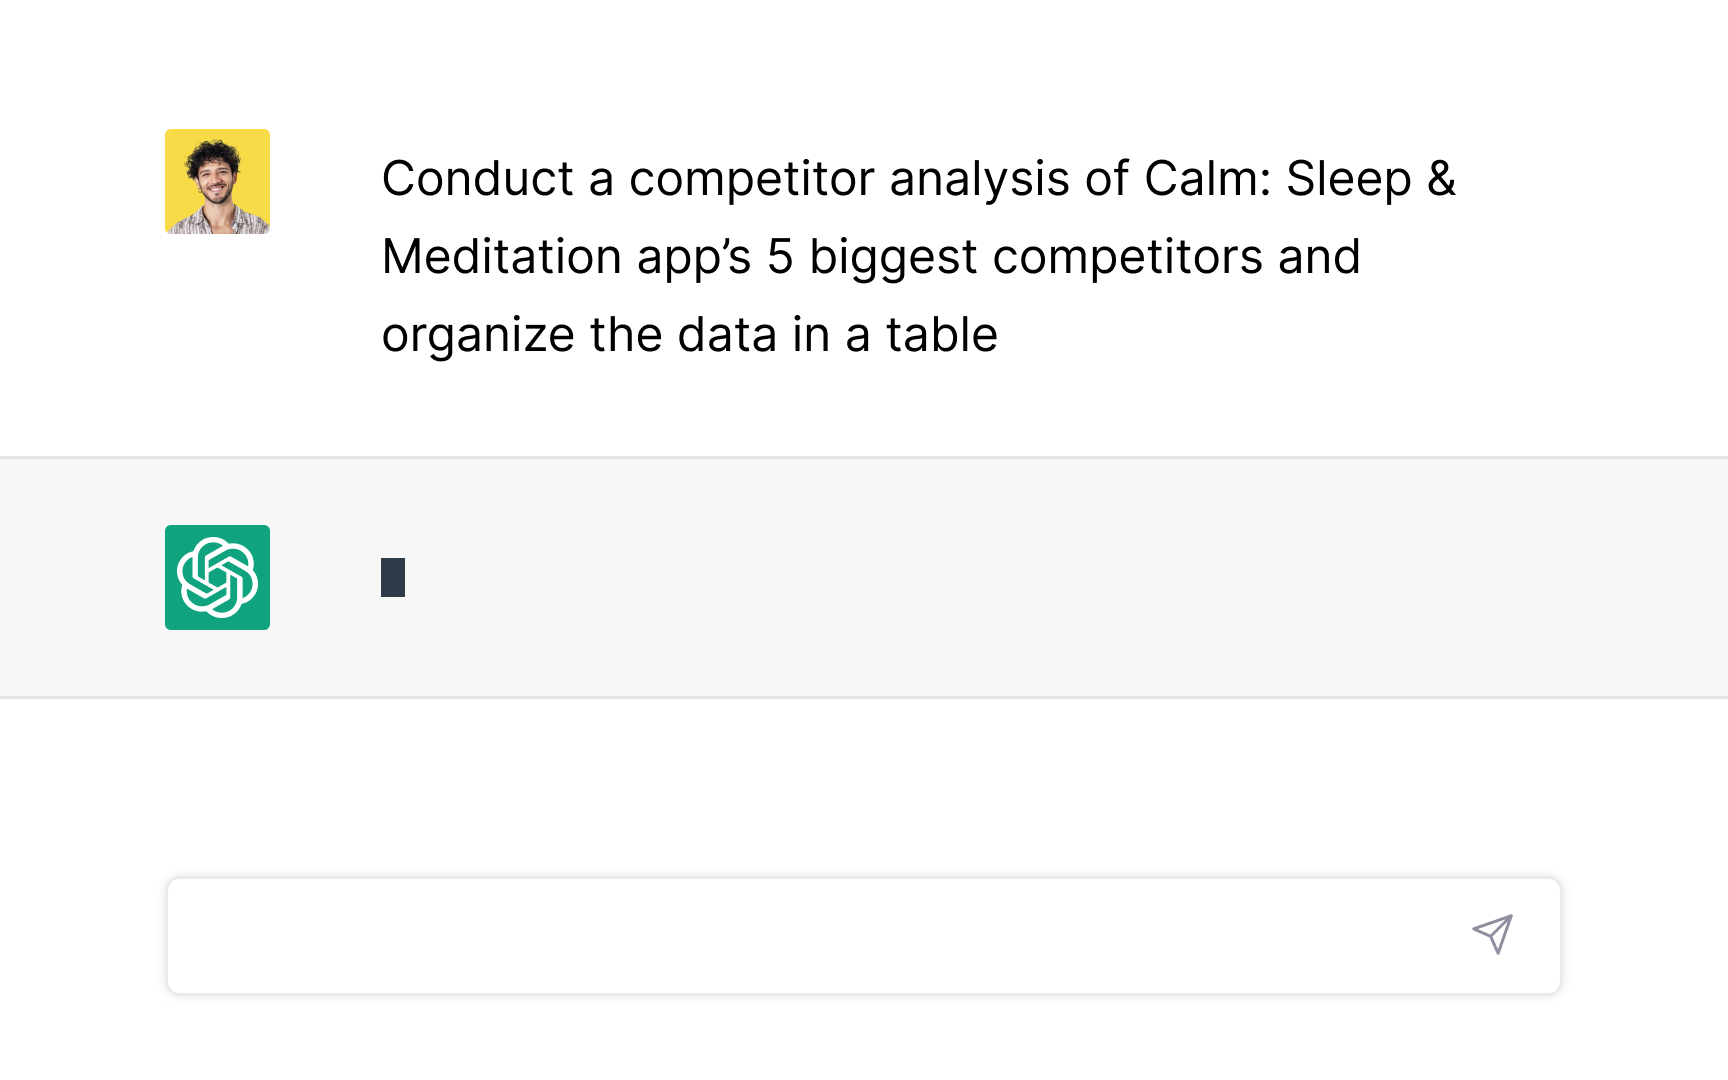This screenshot has height=1080, width=1728.
Task: Click the green ChatGPT logo avatar
Action: coord(217,577)
